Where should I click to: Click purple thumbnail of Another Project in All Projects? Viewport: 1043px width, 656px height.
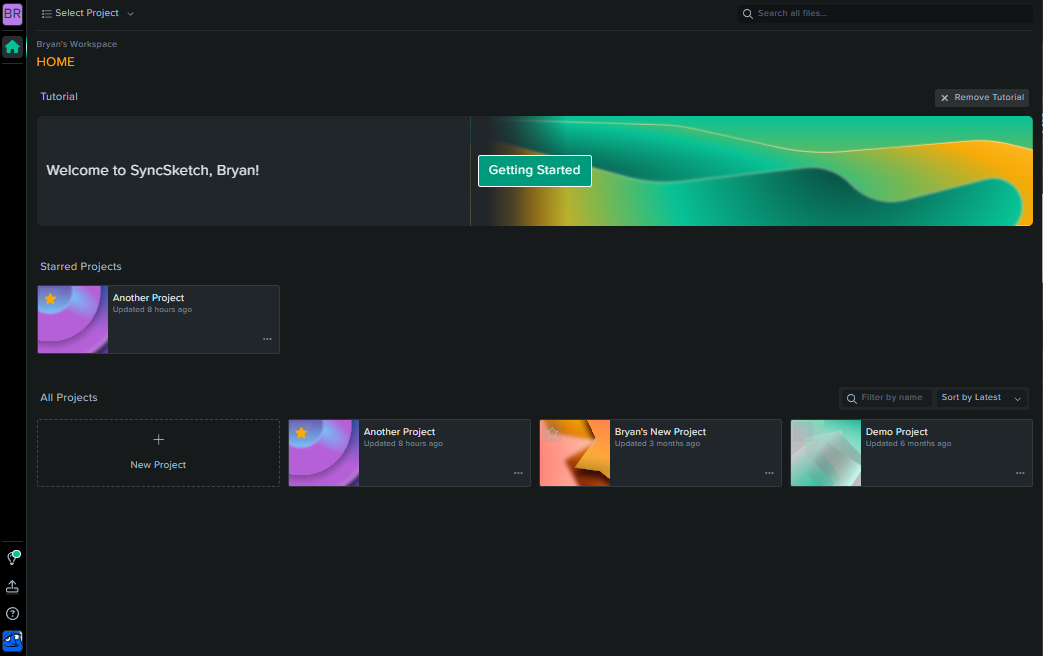coord(324,453)
